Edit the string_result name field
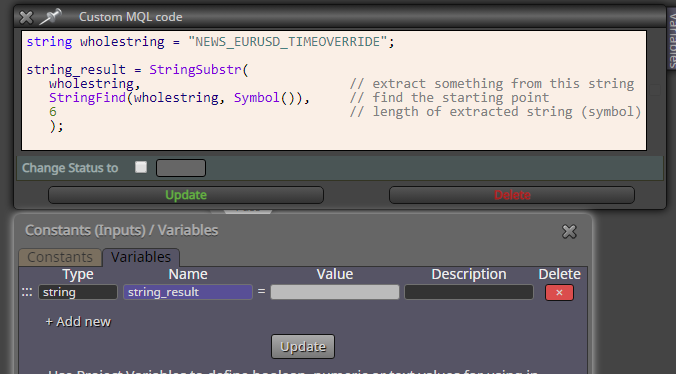Image resolution: width=676 pixels, height=374 pixels. coord(188,292)
